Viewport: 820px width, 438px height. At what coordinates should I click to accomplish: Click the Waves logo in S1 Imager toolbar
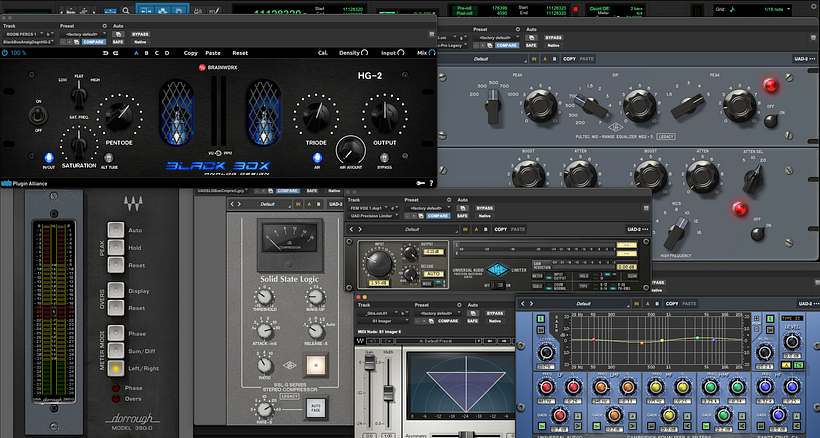(x=360, y=341)
